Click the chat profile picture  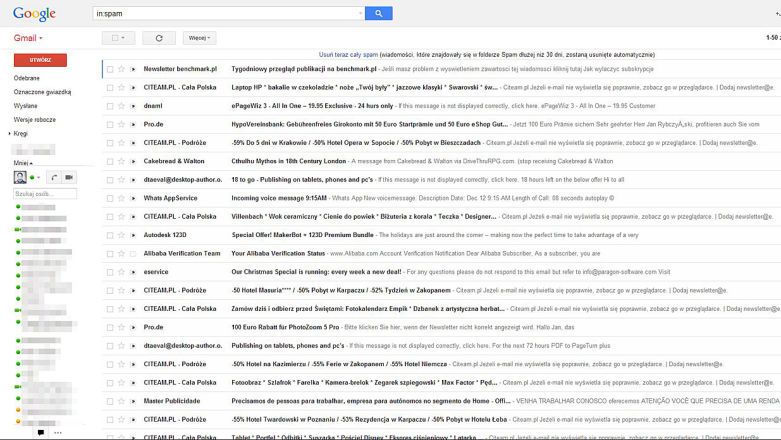pyautogui.click(x=20, y=177)
